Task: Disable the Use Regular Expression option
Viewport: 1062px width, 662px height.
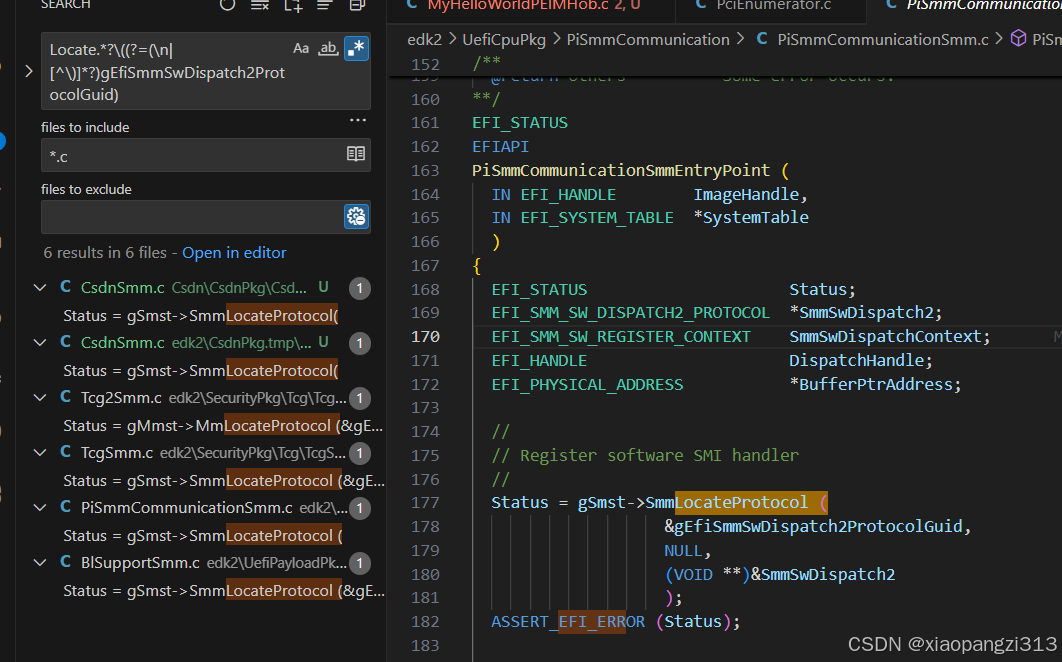Action: click(x=356, y=49)
